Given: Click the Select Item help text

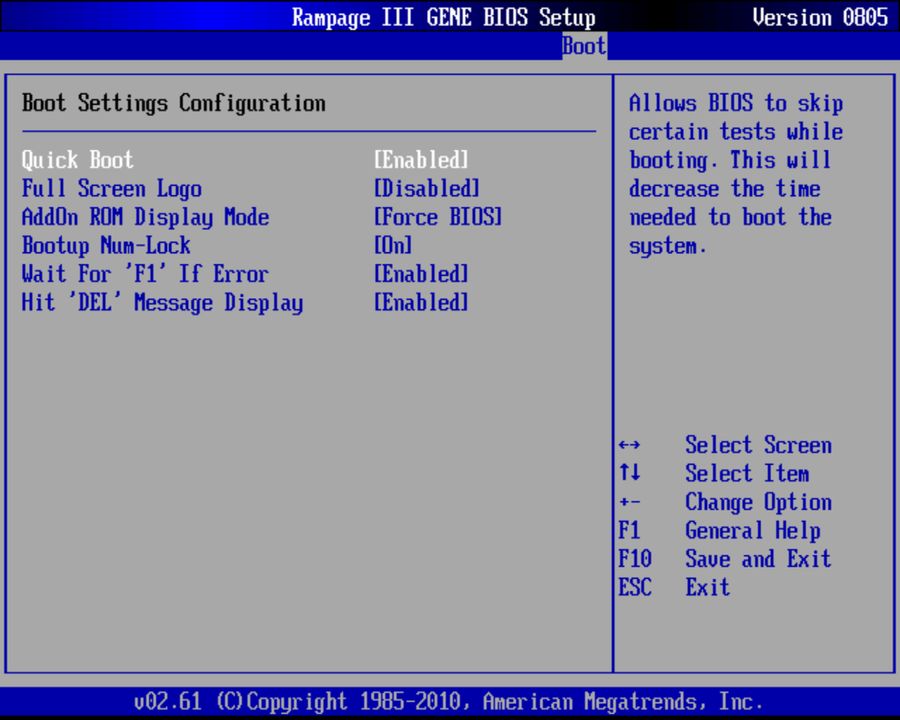Looking at the screenshot, I should coord(747,474).
